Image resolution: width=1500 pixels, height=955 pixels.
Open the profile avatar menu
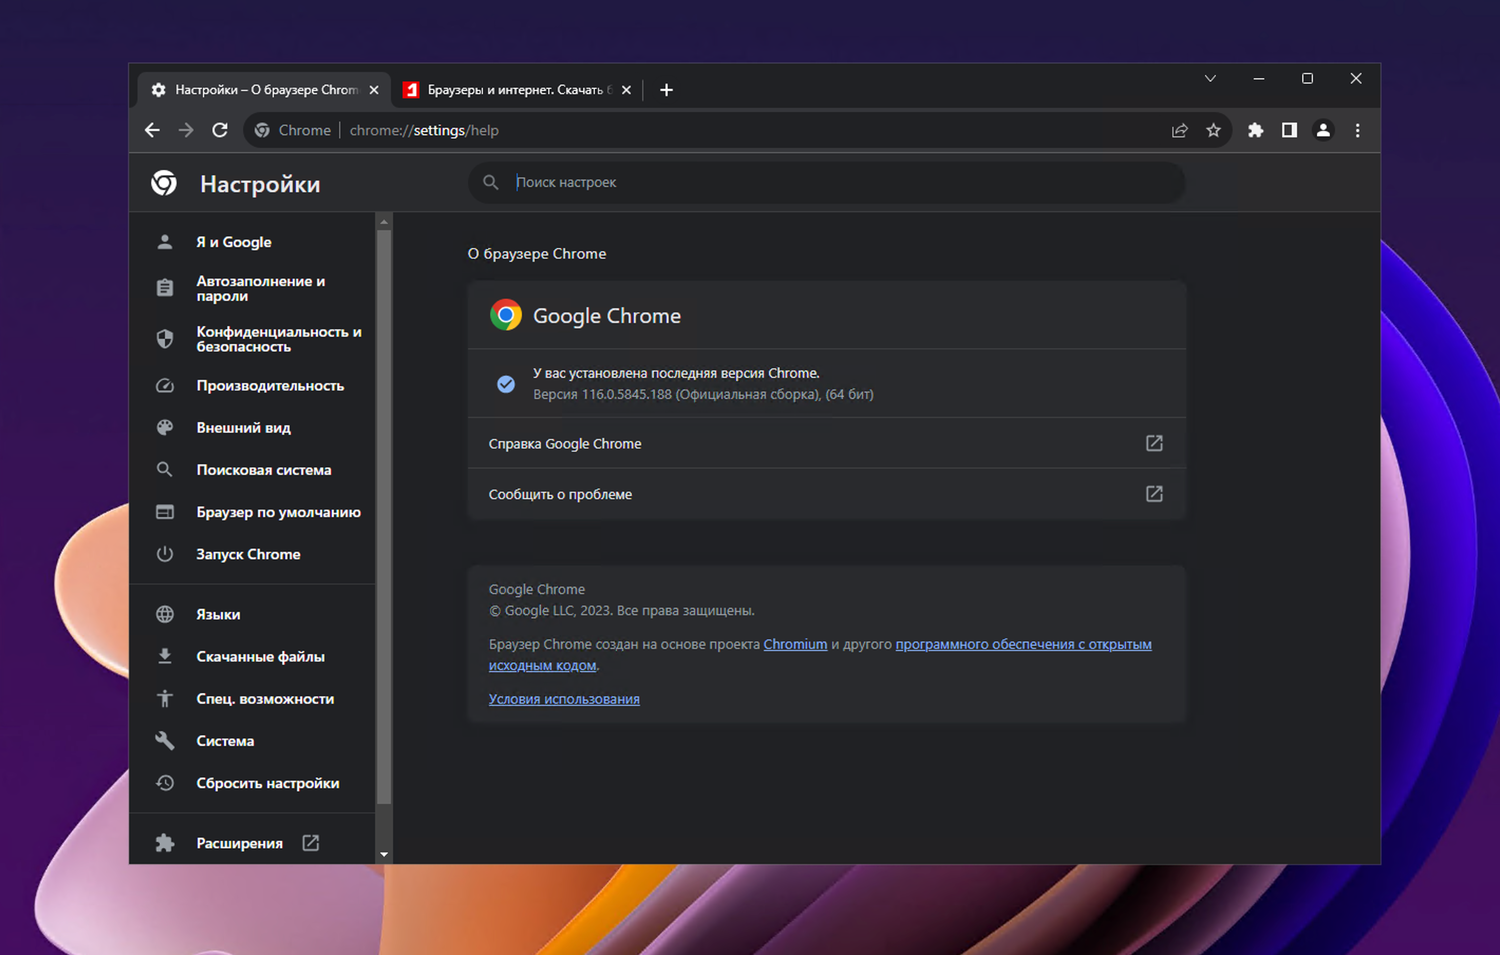[1323, 130]
